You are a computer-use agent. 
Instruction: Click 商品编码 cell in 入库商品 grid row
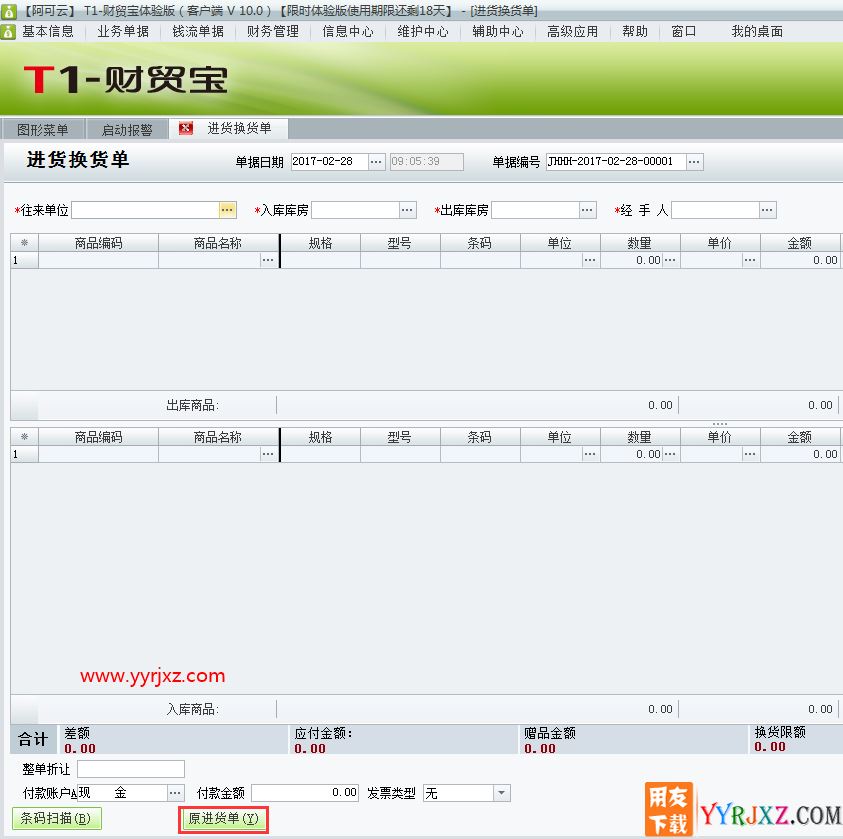coord(98,454)
